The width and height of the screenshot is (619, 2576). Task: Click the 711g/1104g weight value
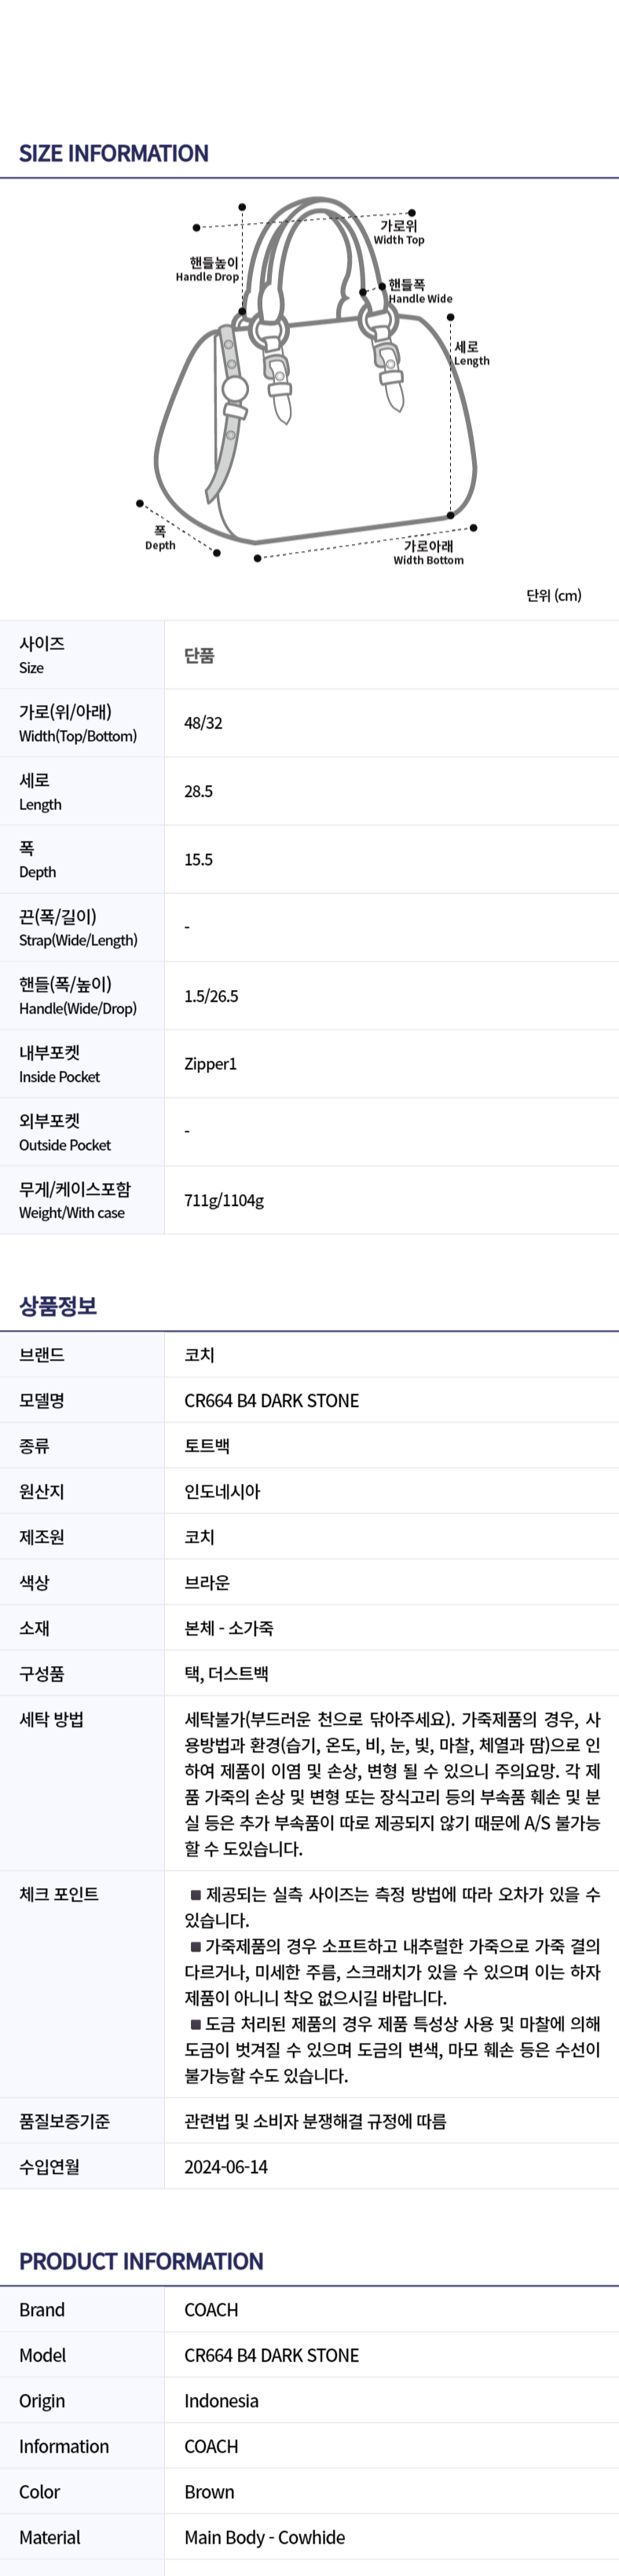(x=224, y=1200)
